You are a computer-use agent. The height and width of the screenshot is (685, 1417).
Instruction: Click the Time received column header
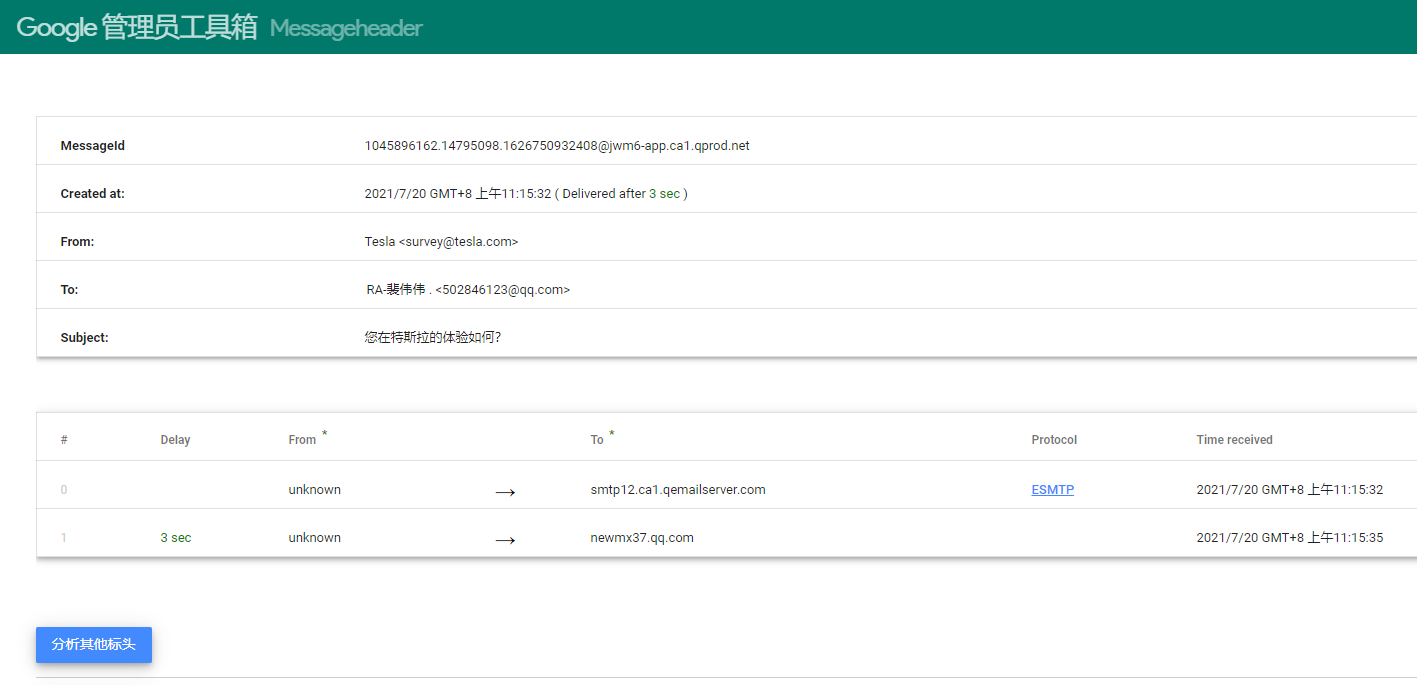pos(1236,439)
